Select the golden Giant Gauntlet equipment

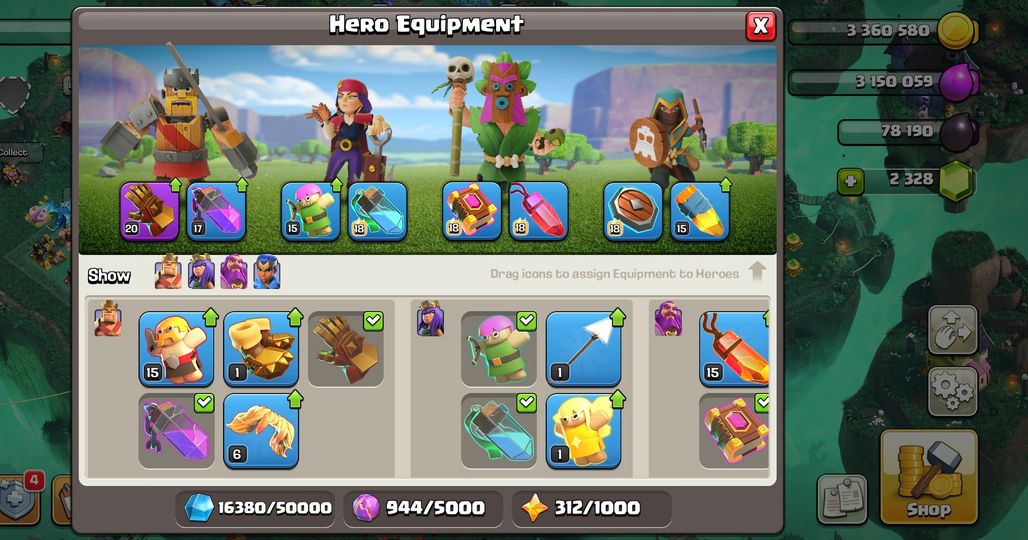(261, 349)
